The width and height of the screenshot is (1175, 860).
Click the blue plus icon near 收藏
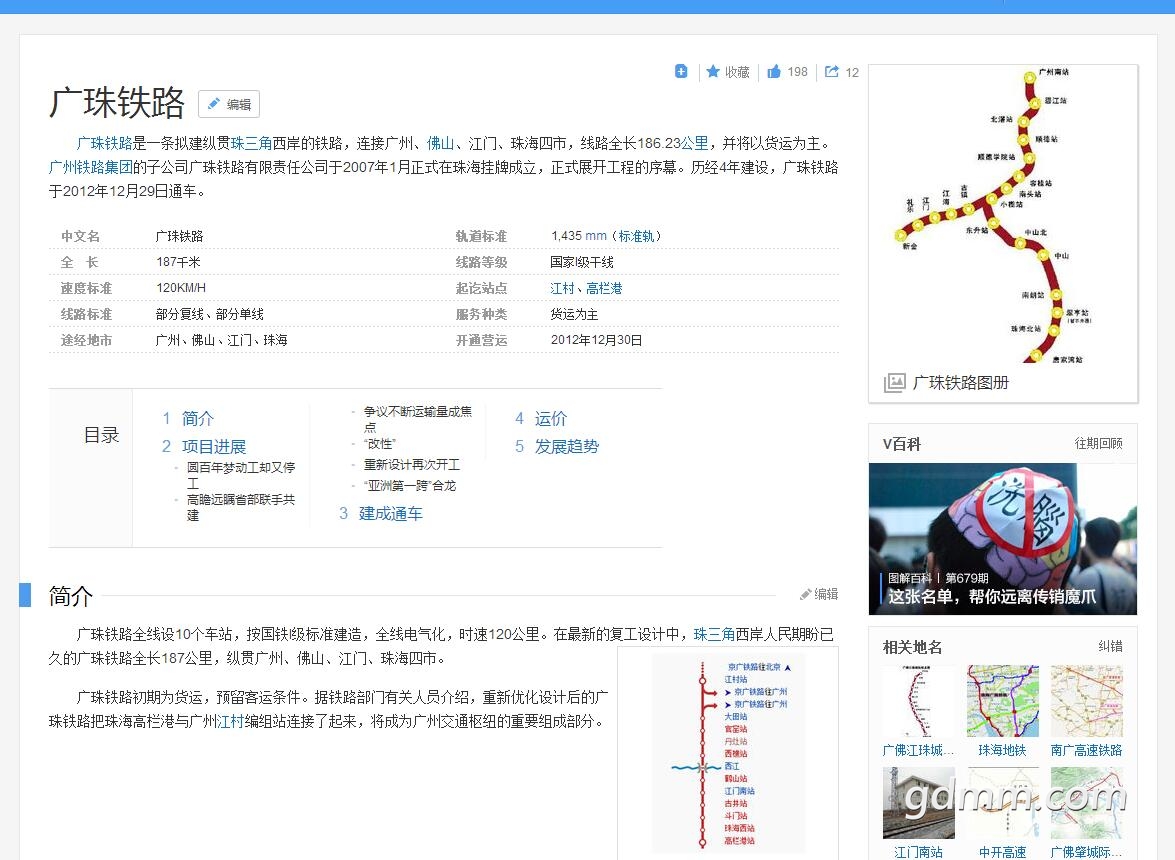[680, 71]
